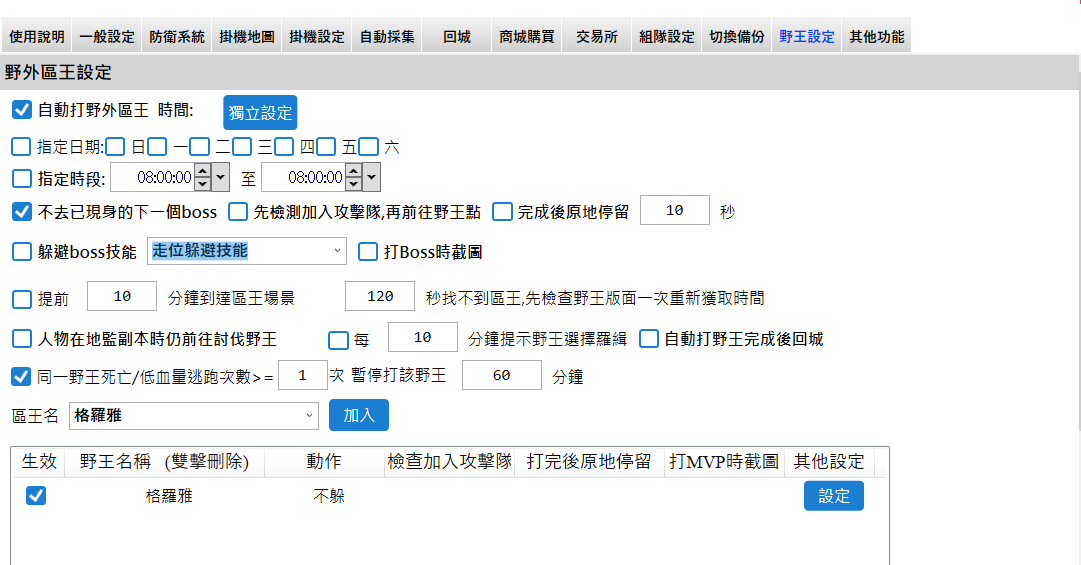Toggle 躲避boss技能 checkbox
This screenshot has width=1081, height=565.
[x=21, y=251]
